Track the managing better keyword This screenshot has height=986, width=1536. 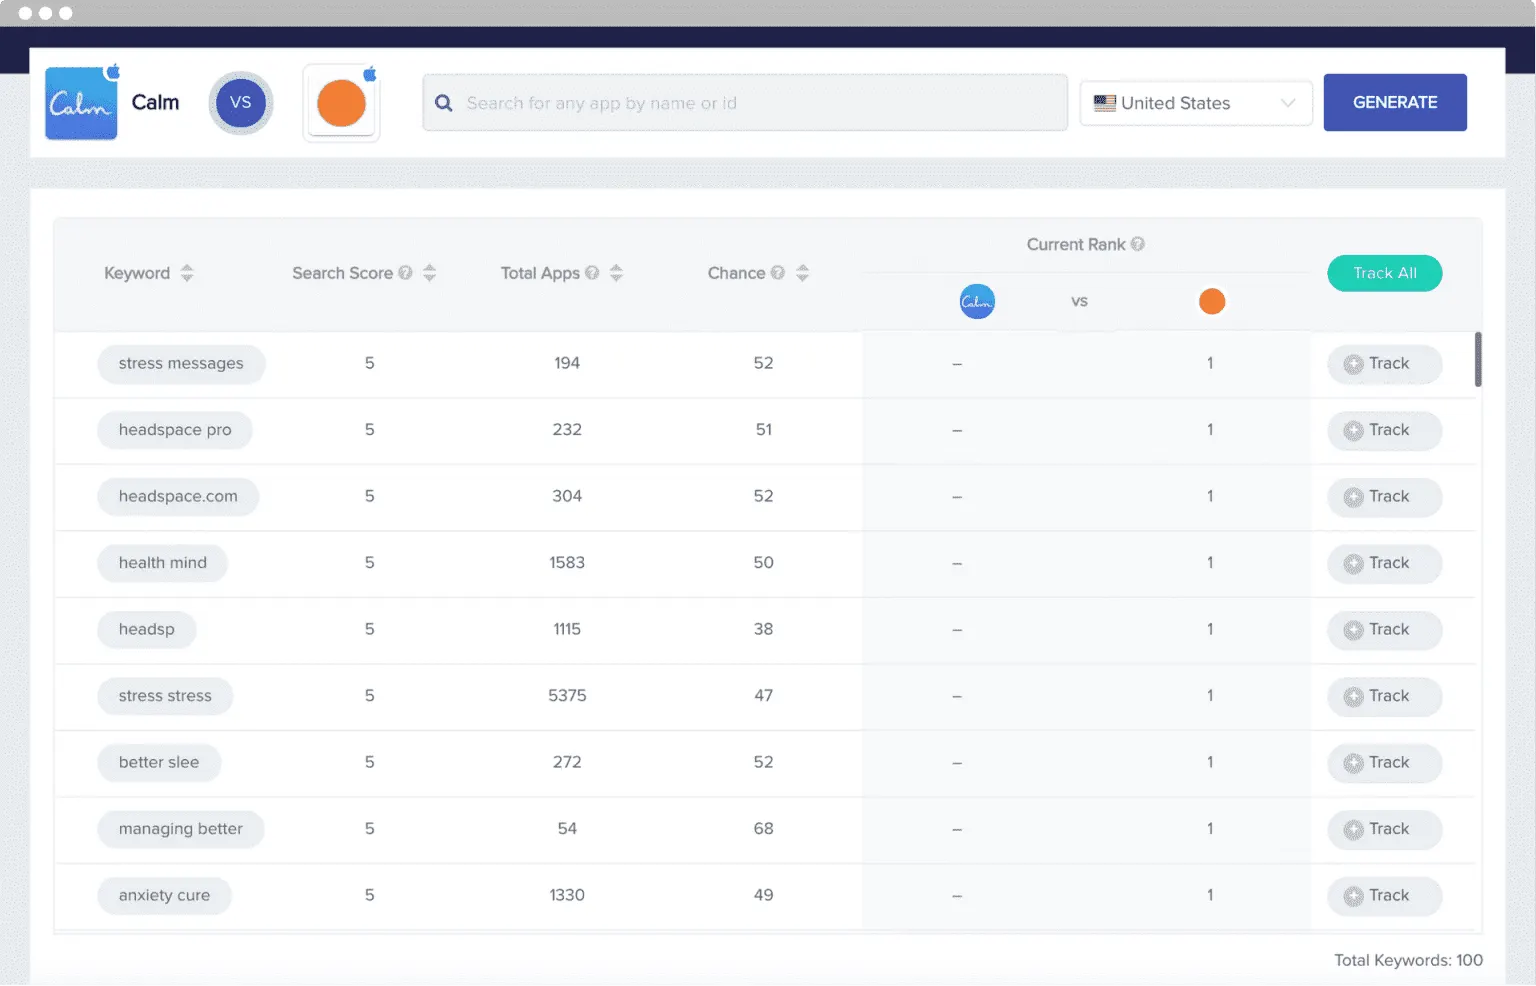point(1385,829)
